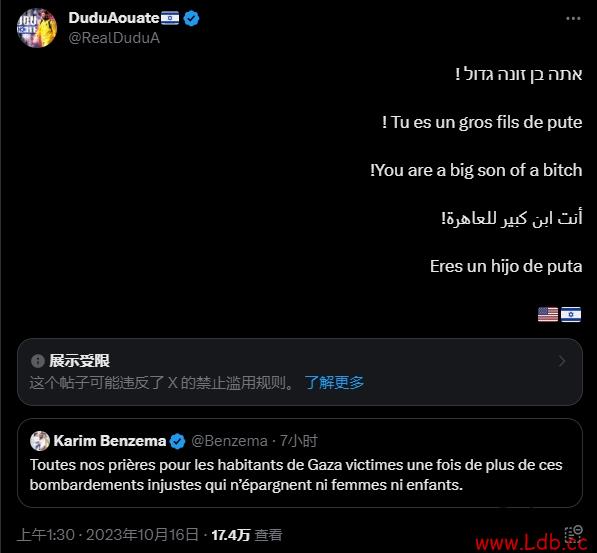
Task: Open the three-dot more options menu
Action: [573, 18]
